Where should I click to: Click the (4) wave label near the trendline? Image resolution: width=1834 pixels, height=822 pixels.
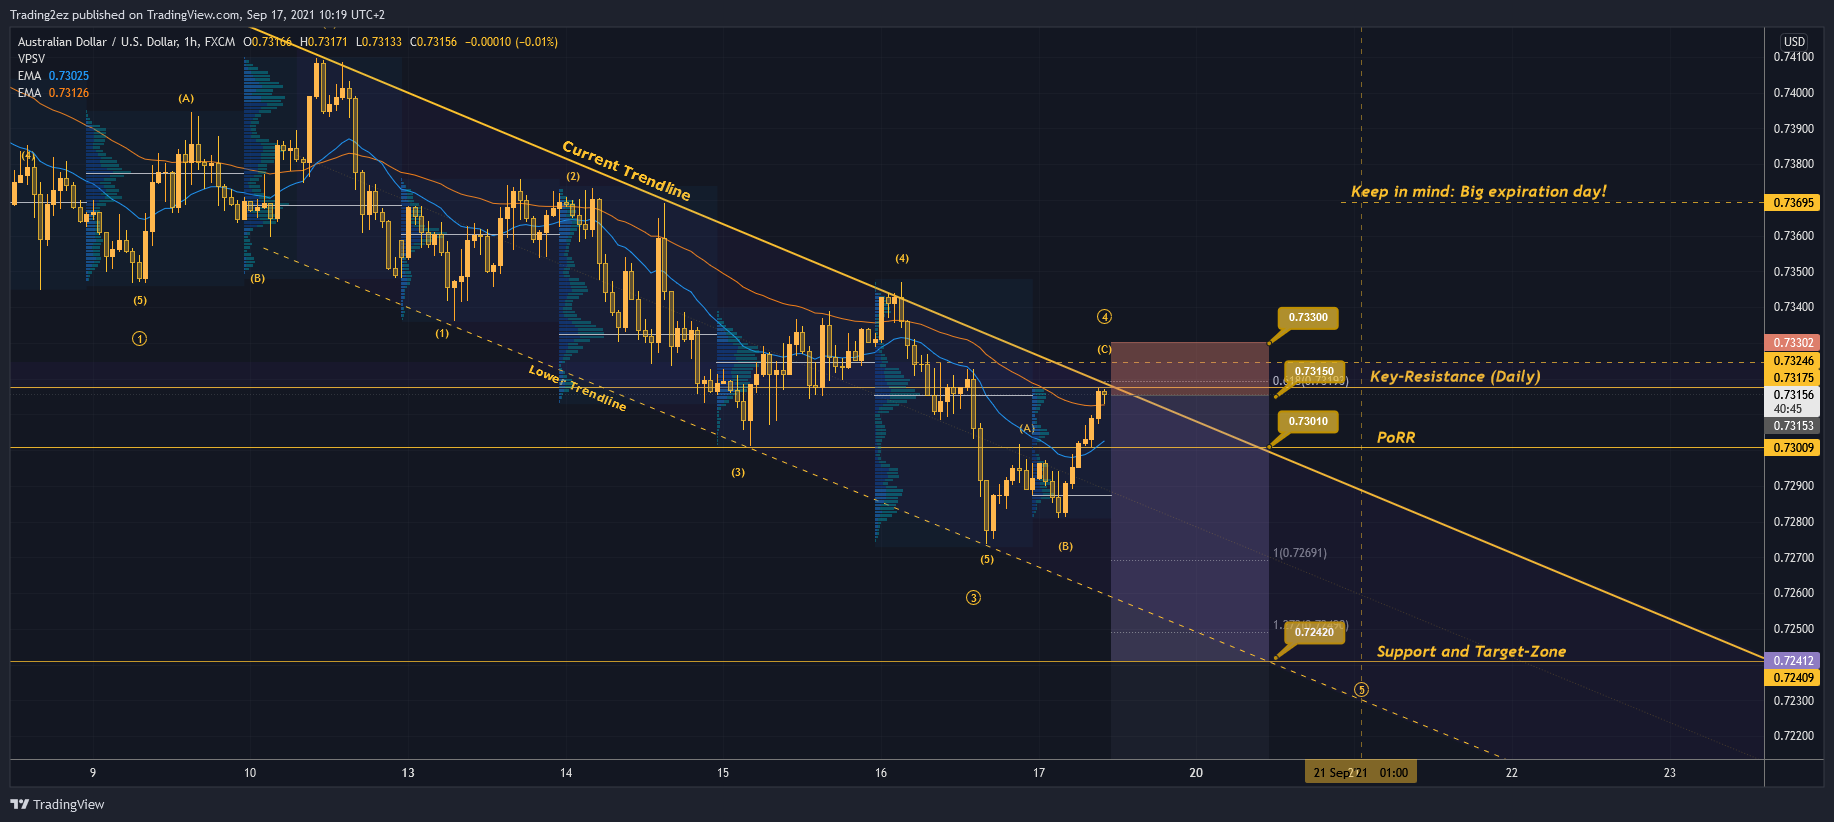tap(902, 258)
